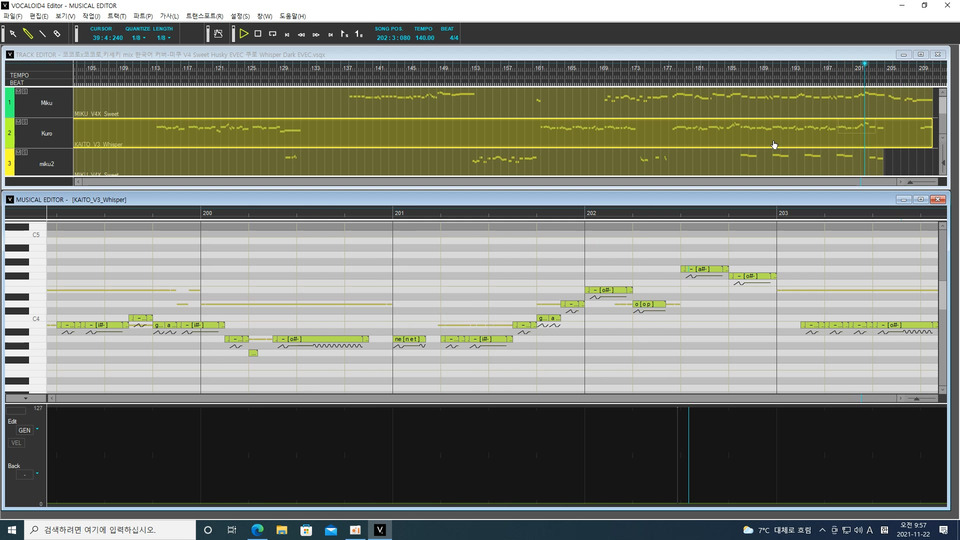
Task: Open the Task View taskbar button
Action: 232,530
